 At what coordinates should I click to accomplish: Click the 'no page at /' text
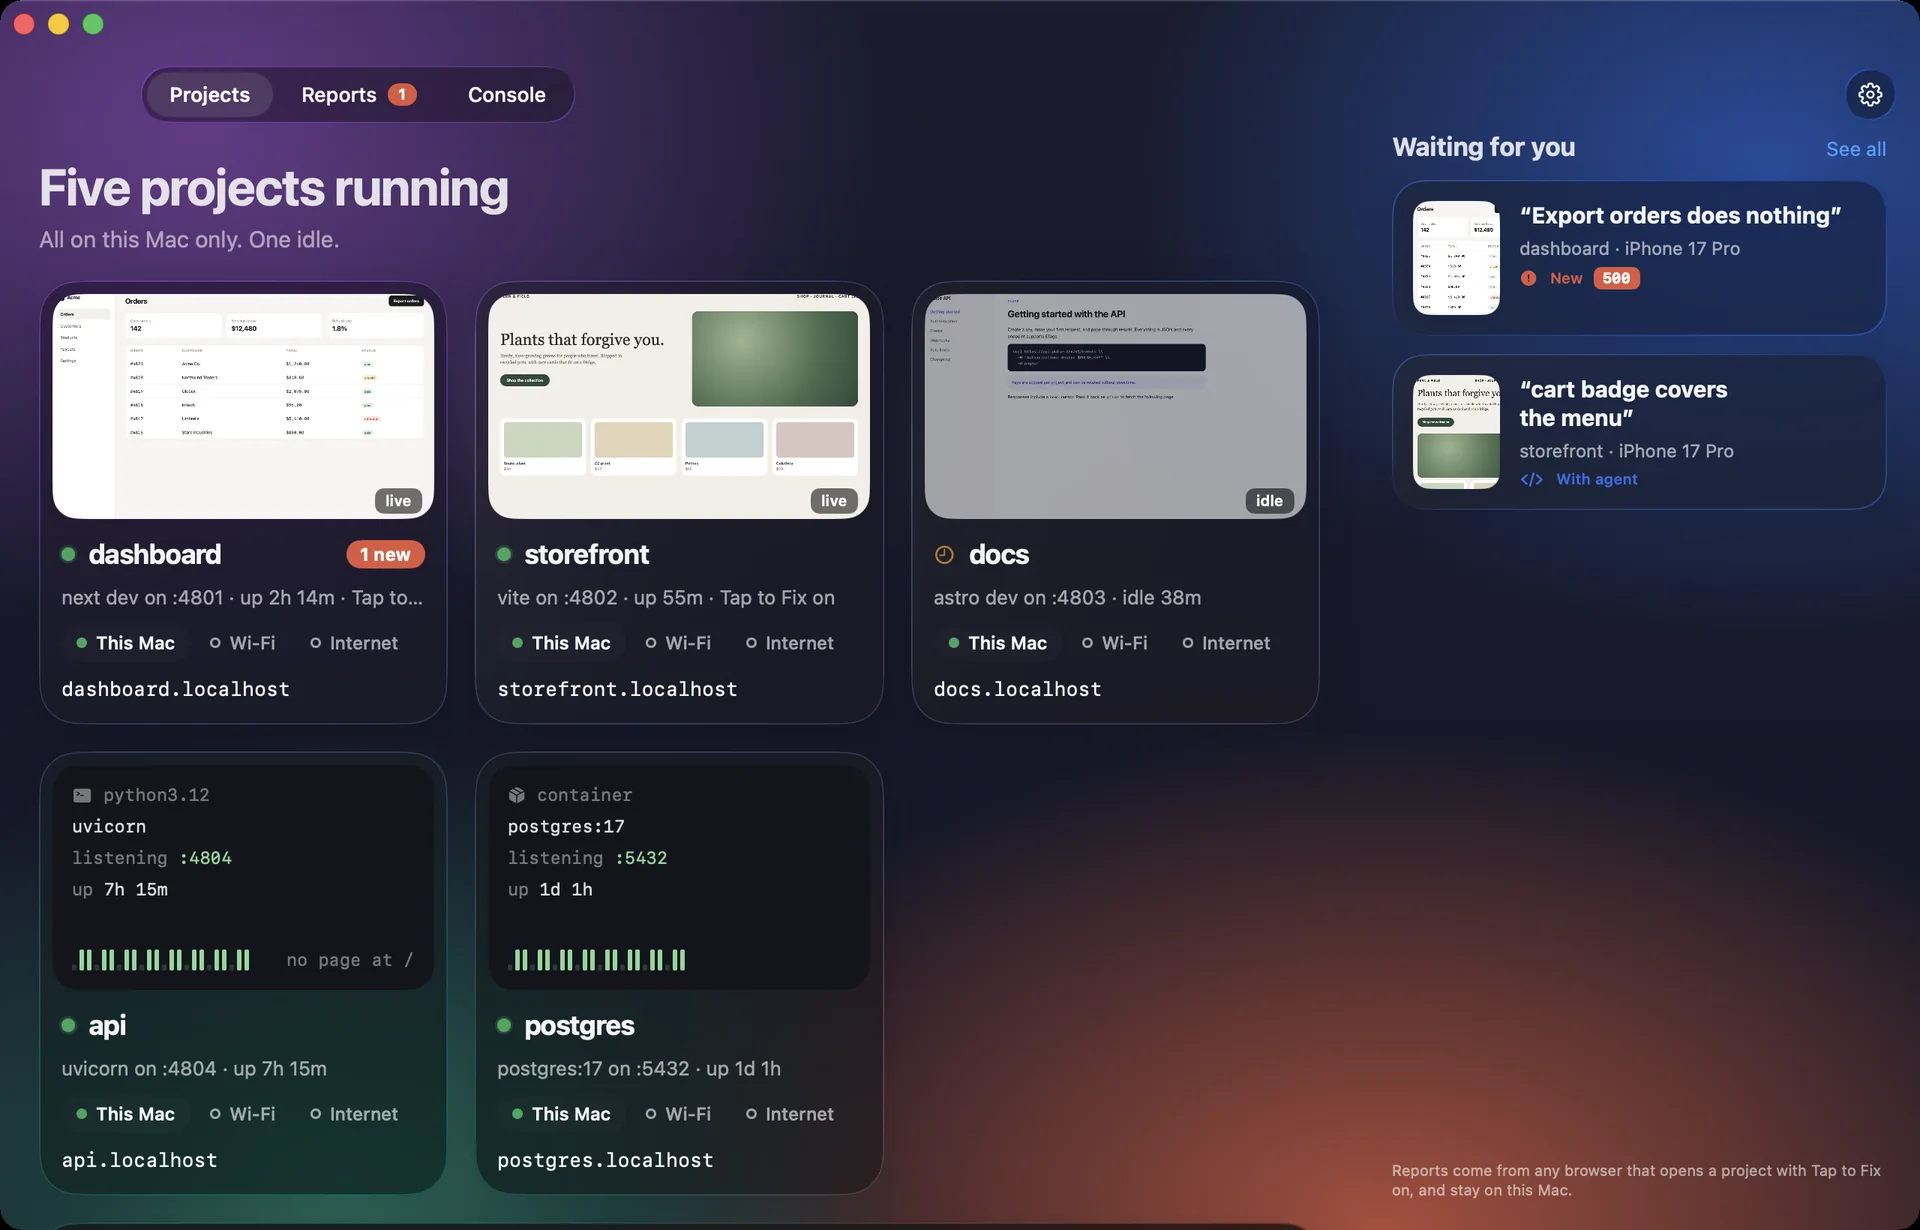click(350, 961)
